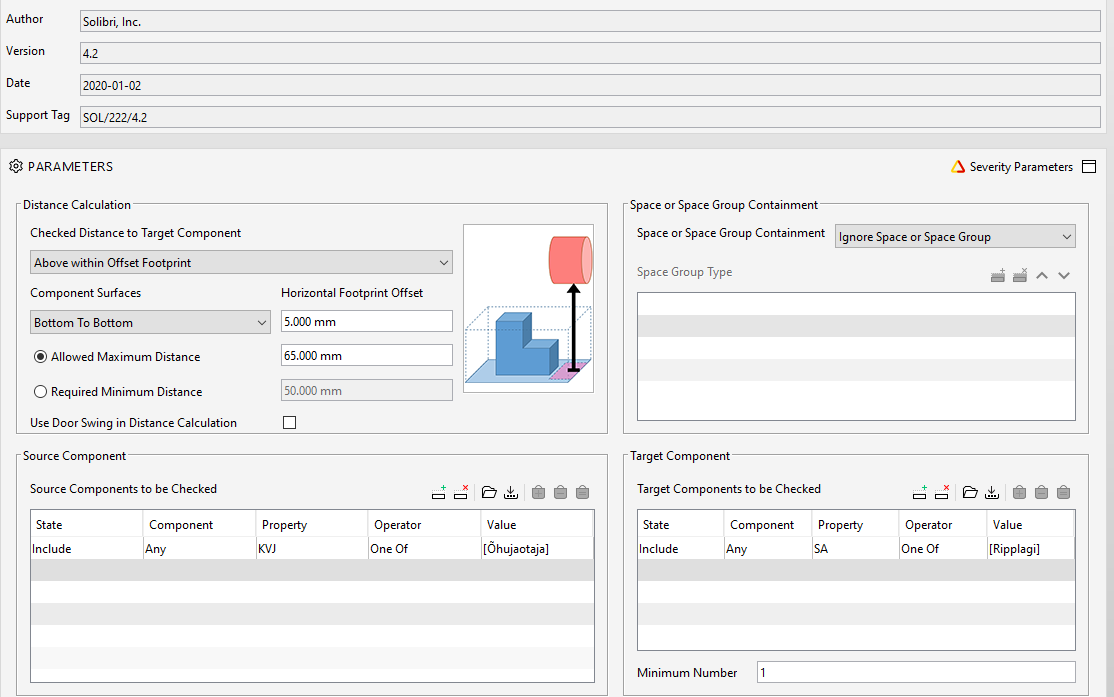Click the Minimum Number input field
The height and width of the screenshot is (697, 1114).
[916, 672]
